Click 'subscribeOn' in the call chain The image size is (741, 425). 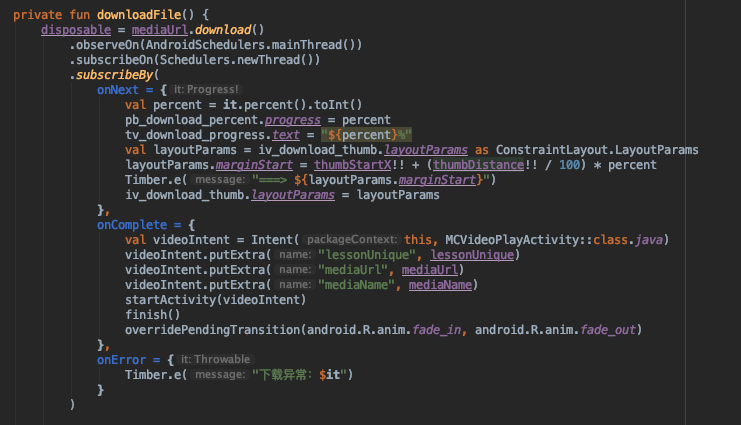pyautogui.click(x=114, y=60)
